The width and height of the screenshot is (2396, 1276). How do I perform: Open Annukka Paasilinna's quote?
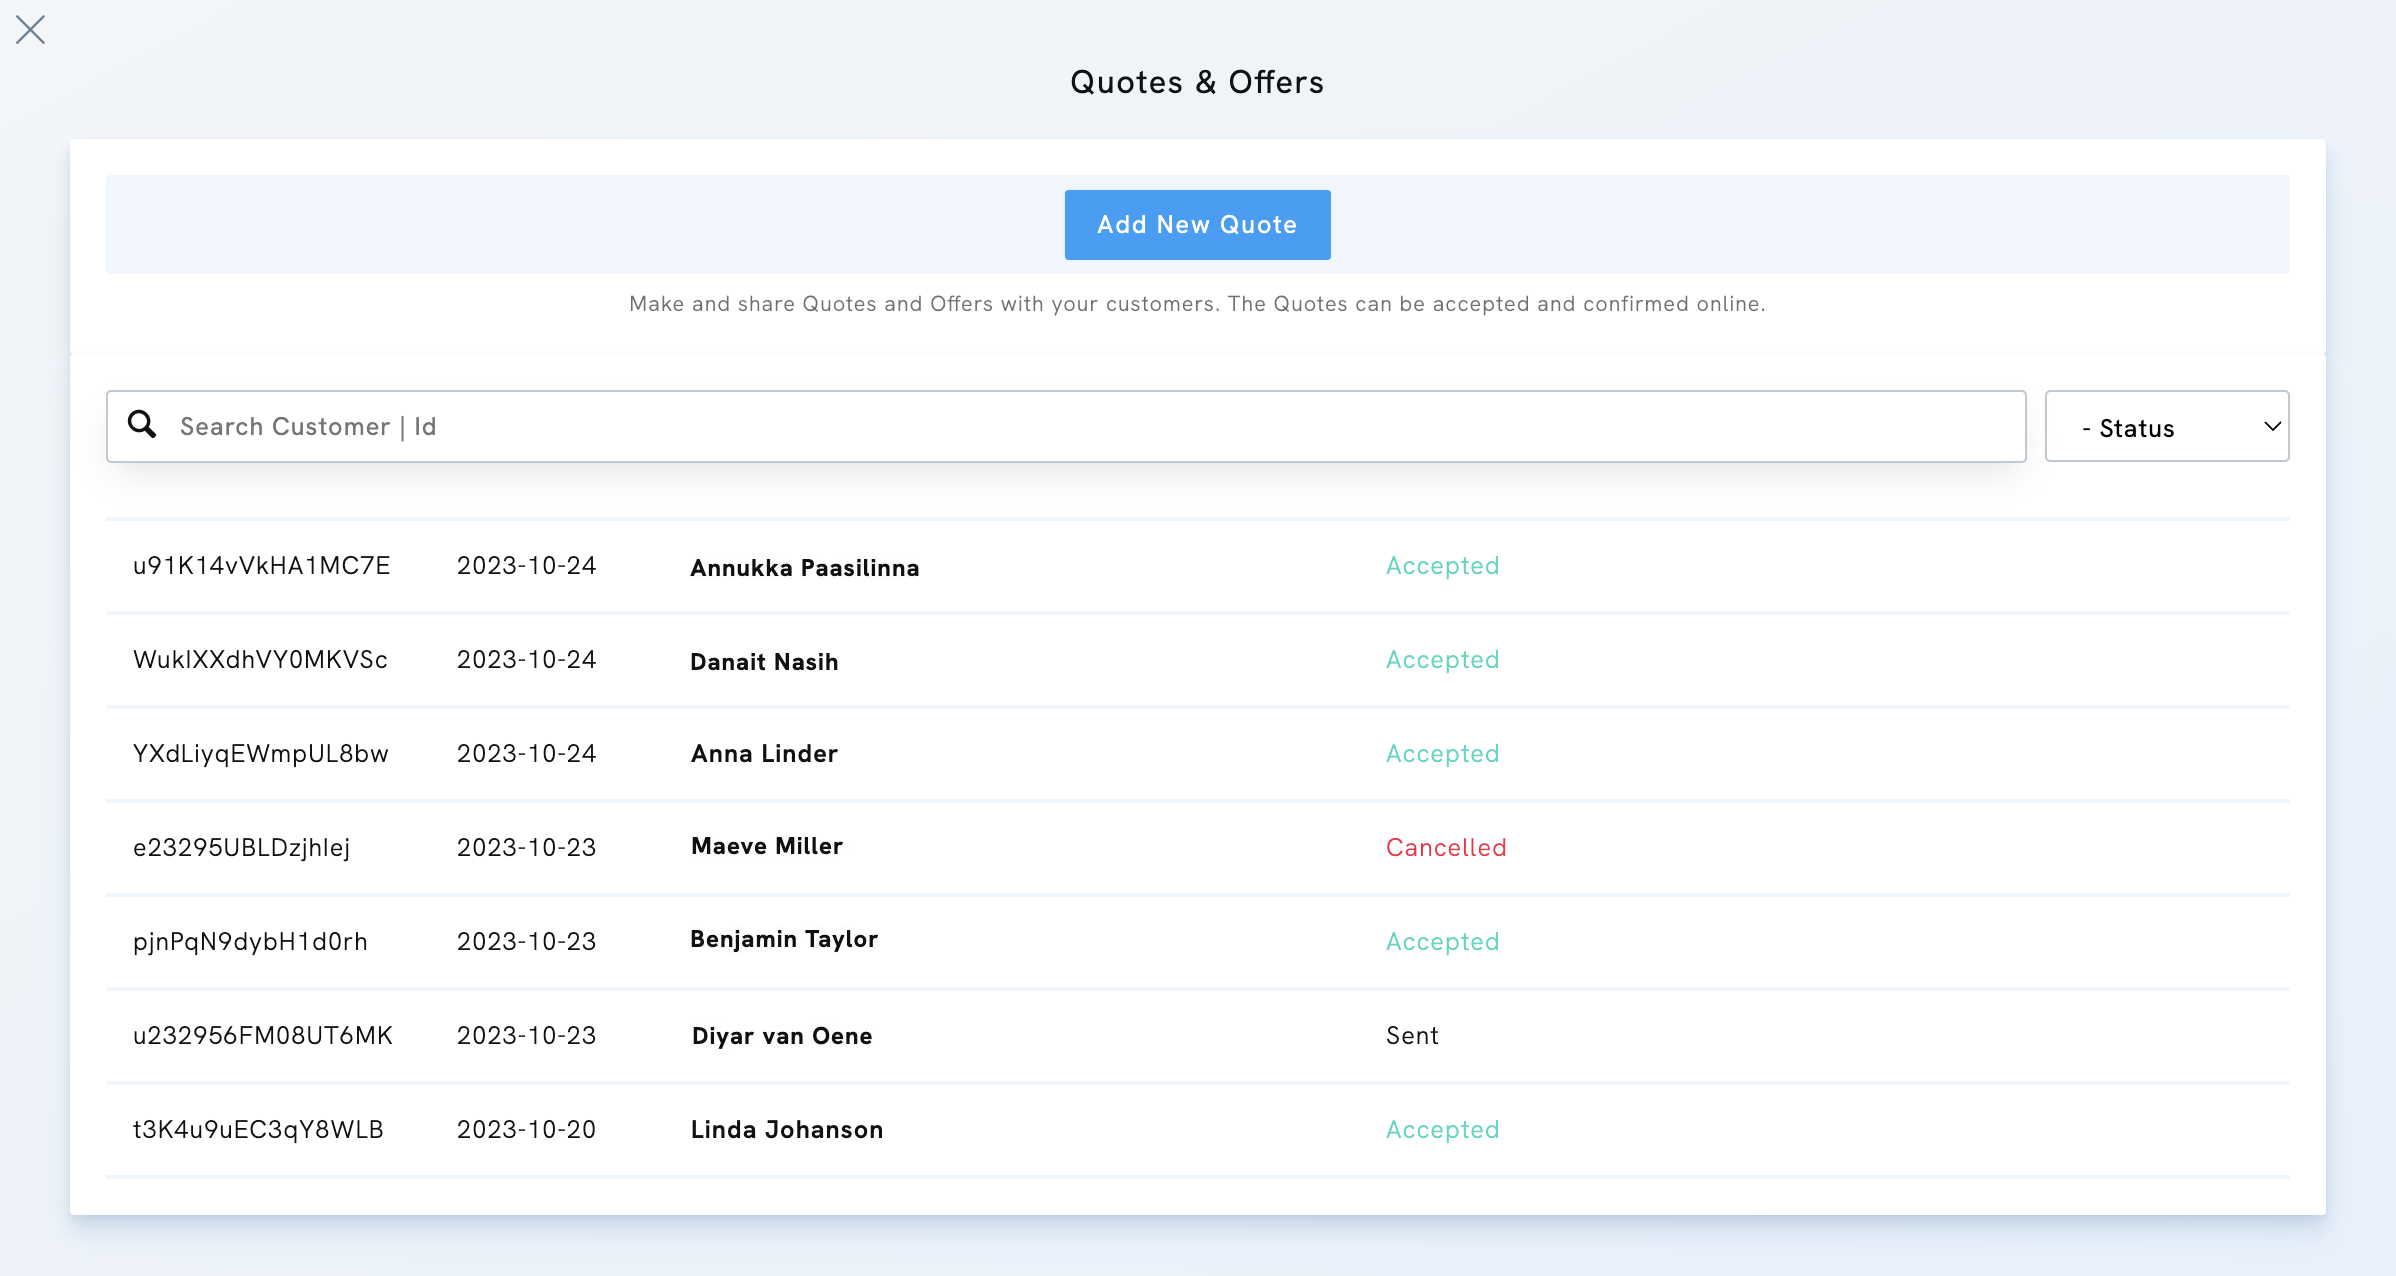(x=804, y=568)
